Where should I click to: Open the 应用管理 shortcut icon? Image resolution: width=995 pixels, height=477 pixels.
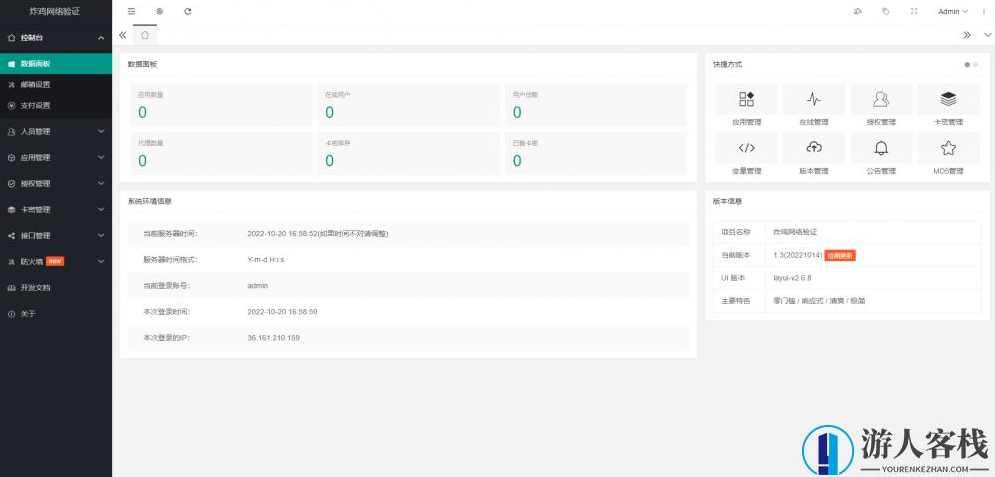point(747,99)
